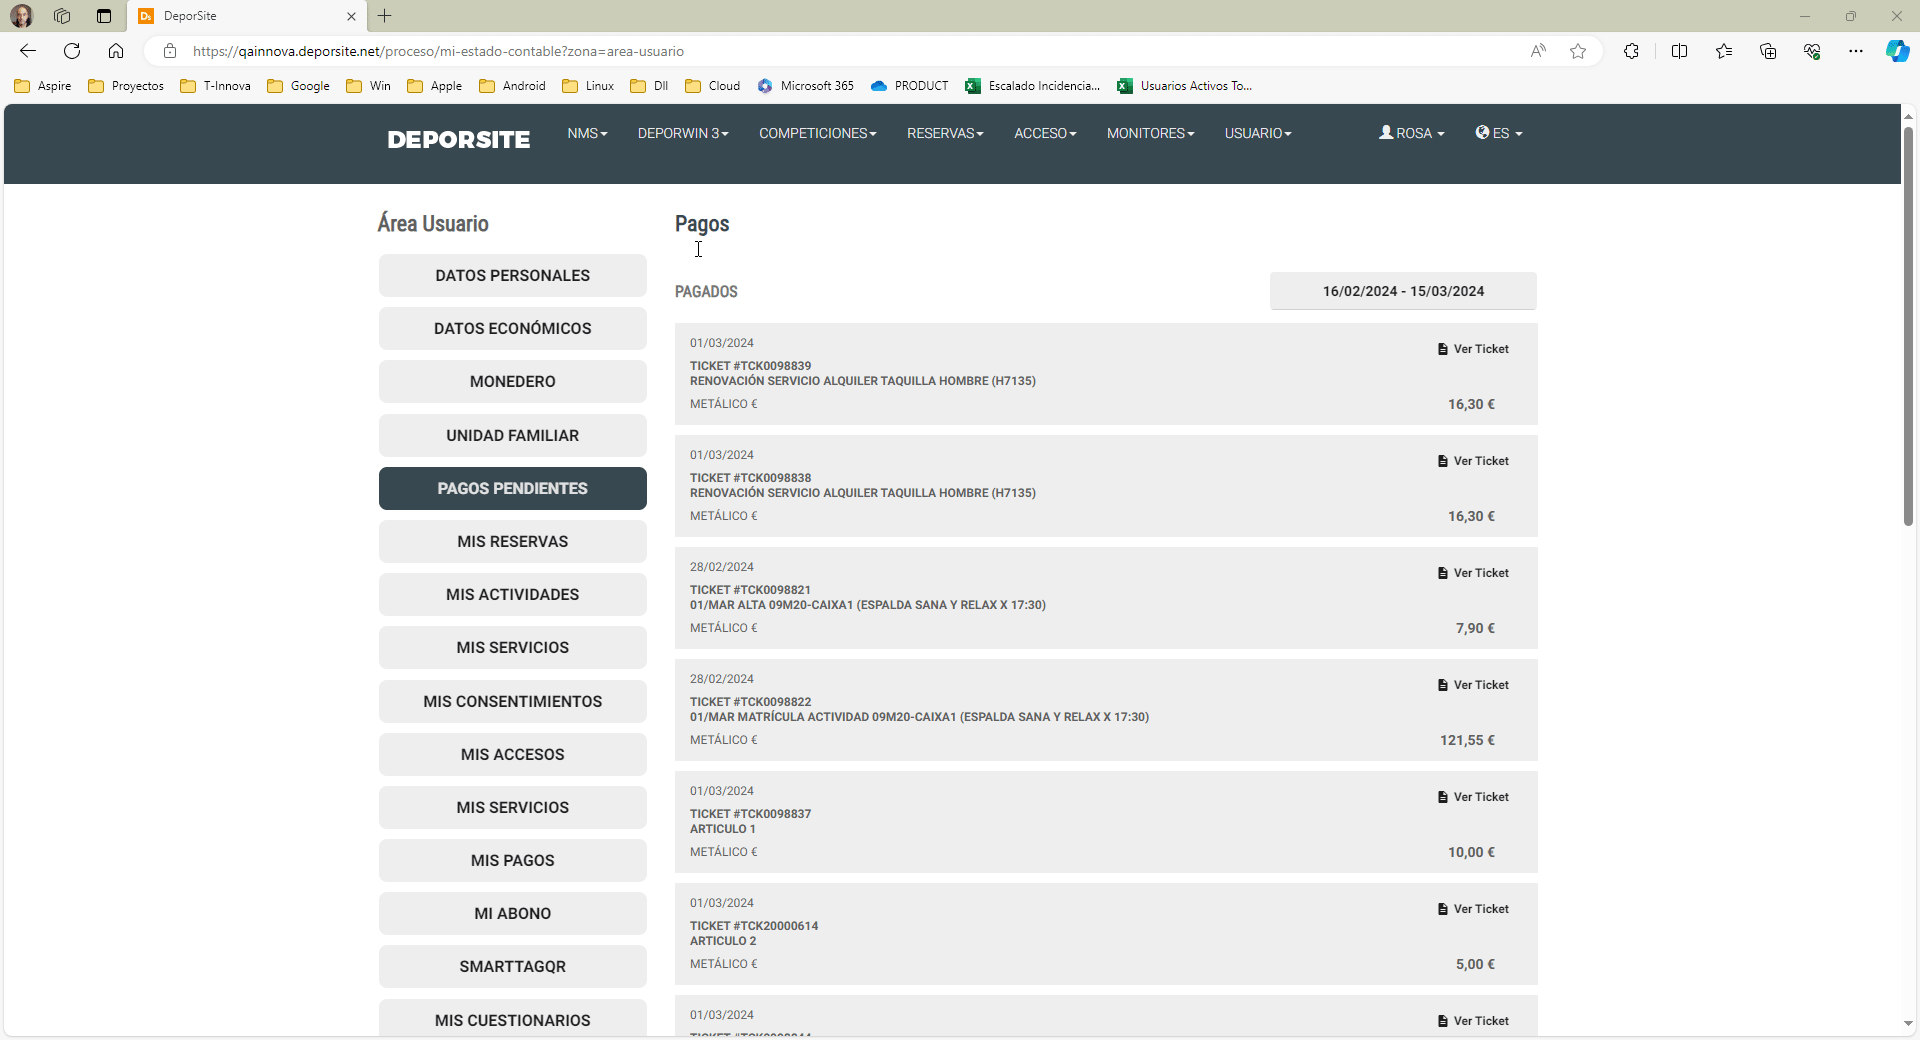This screenshot has height=1040, width=1920.
Task: Open MIS PAGOS section
Action: click(513, 860)
